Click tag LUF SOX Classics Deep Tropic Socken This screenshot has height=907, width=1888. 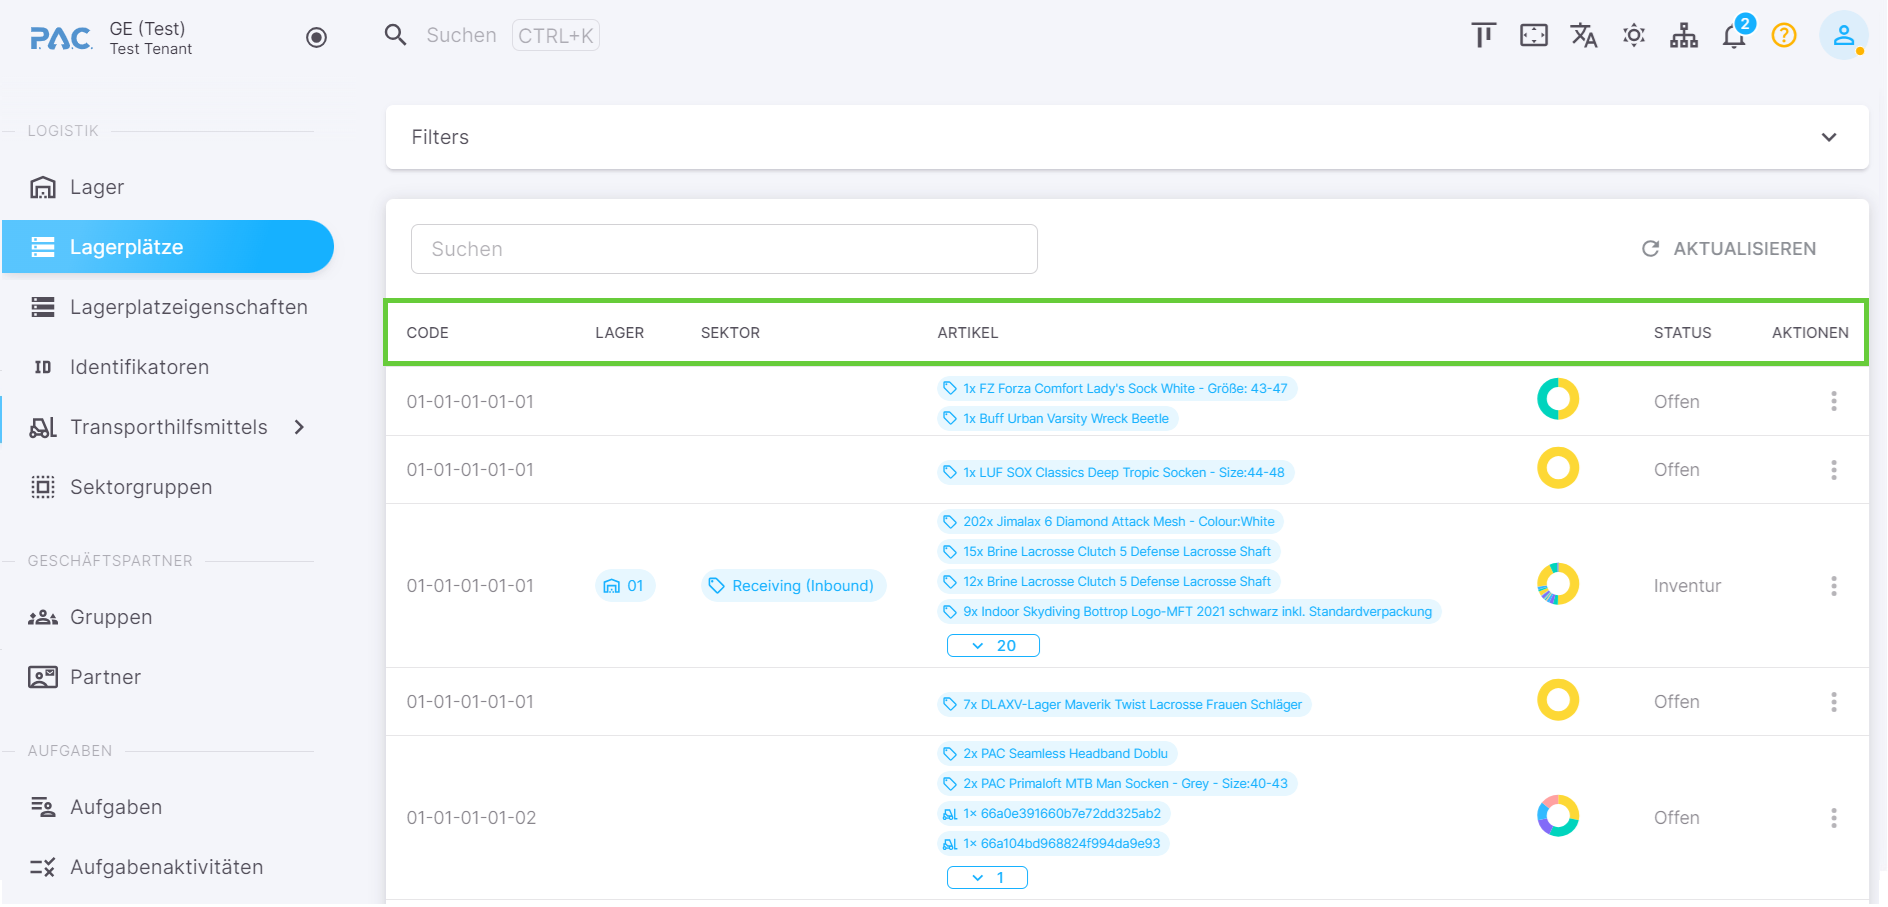pos(1115,472)
